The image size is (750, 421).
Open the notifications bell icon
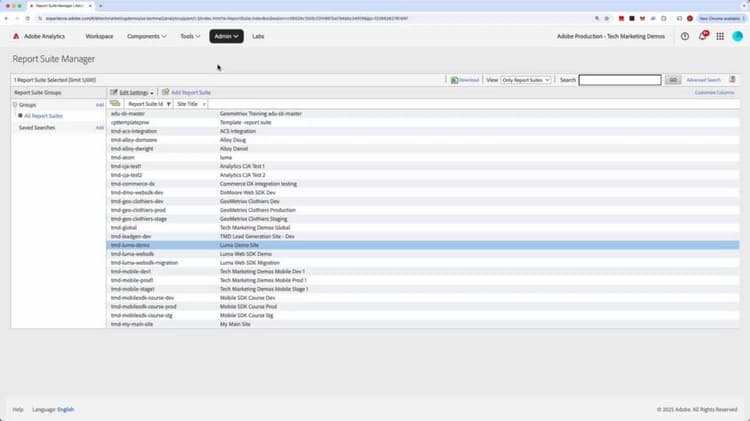703,36
